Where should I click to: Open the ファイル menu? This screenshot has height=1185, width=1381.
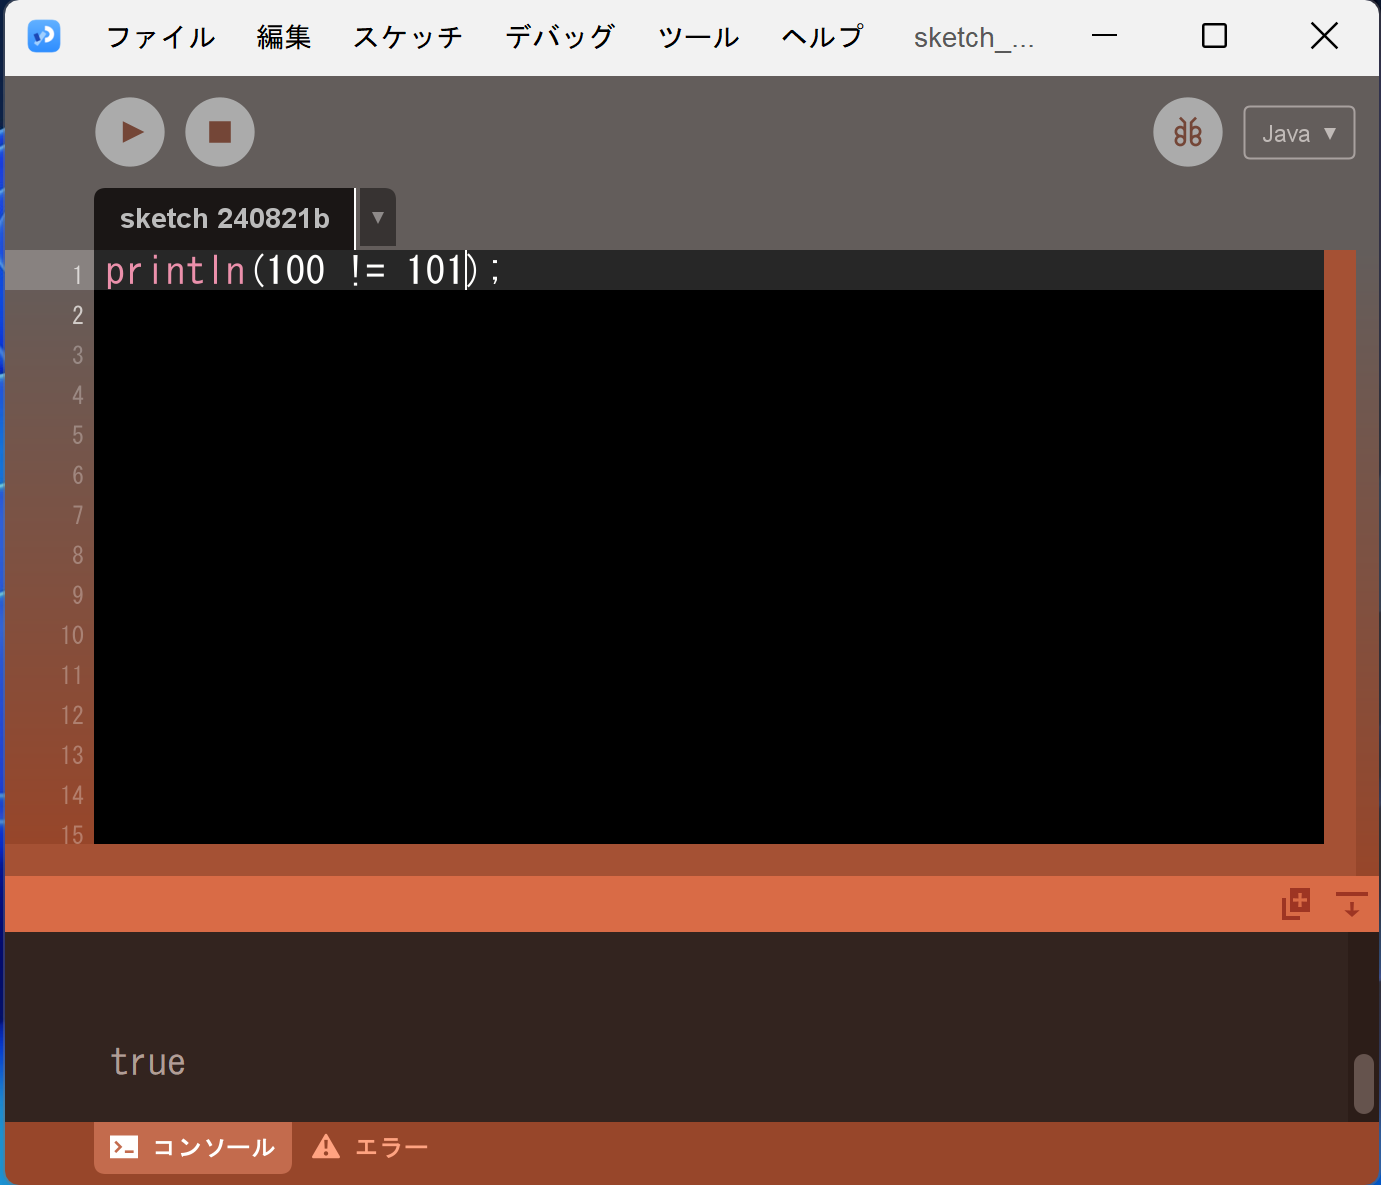click(x=160, y=37)
